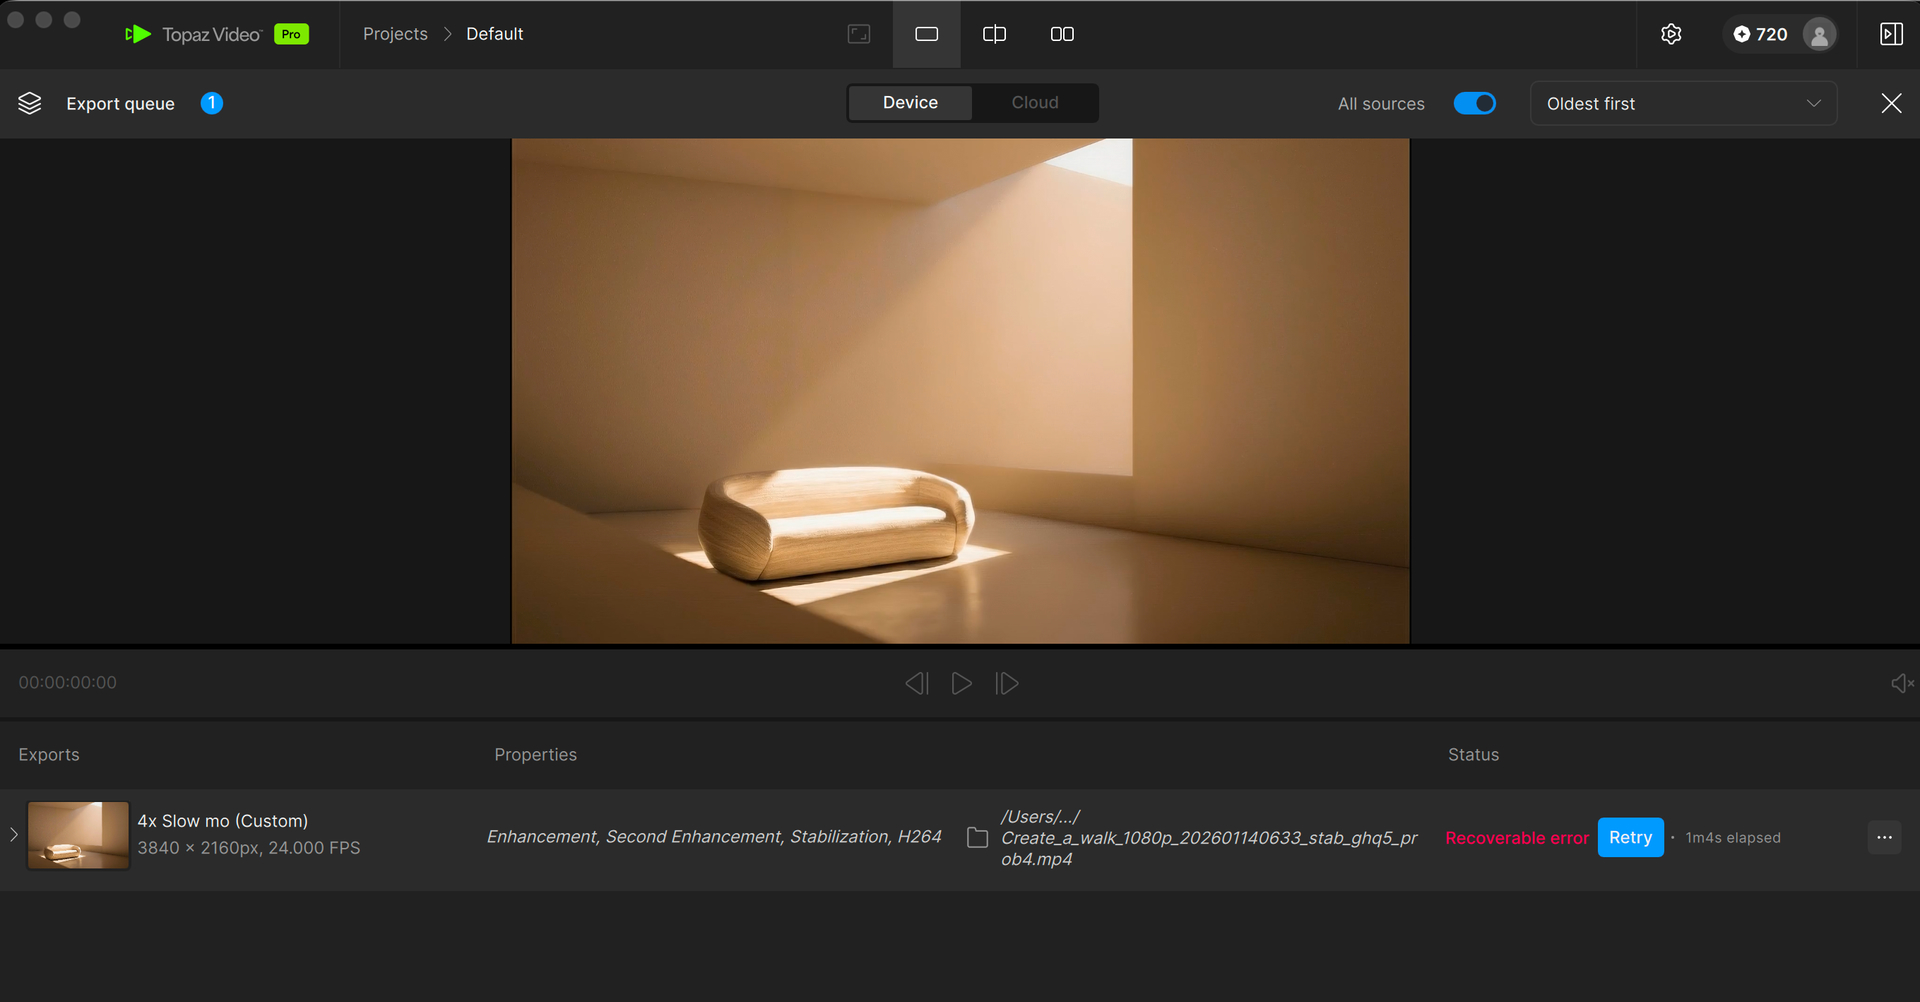Viewport: 1920px width, 1002px height.
Task: Click the export video thumbnail
Action: [78, 835]
